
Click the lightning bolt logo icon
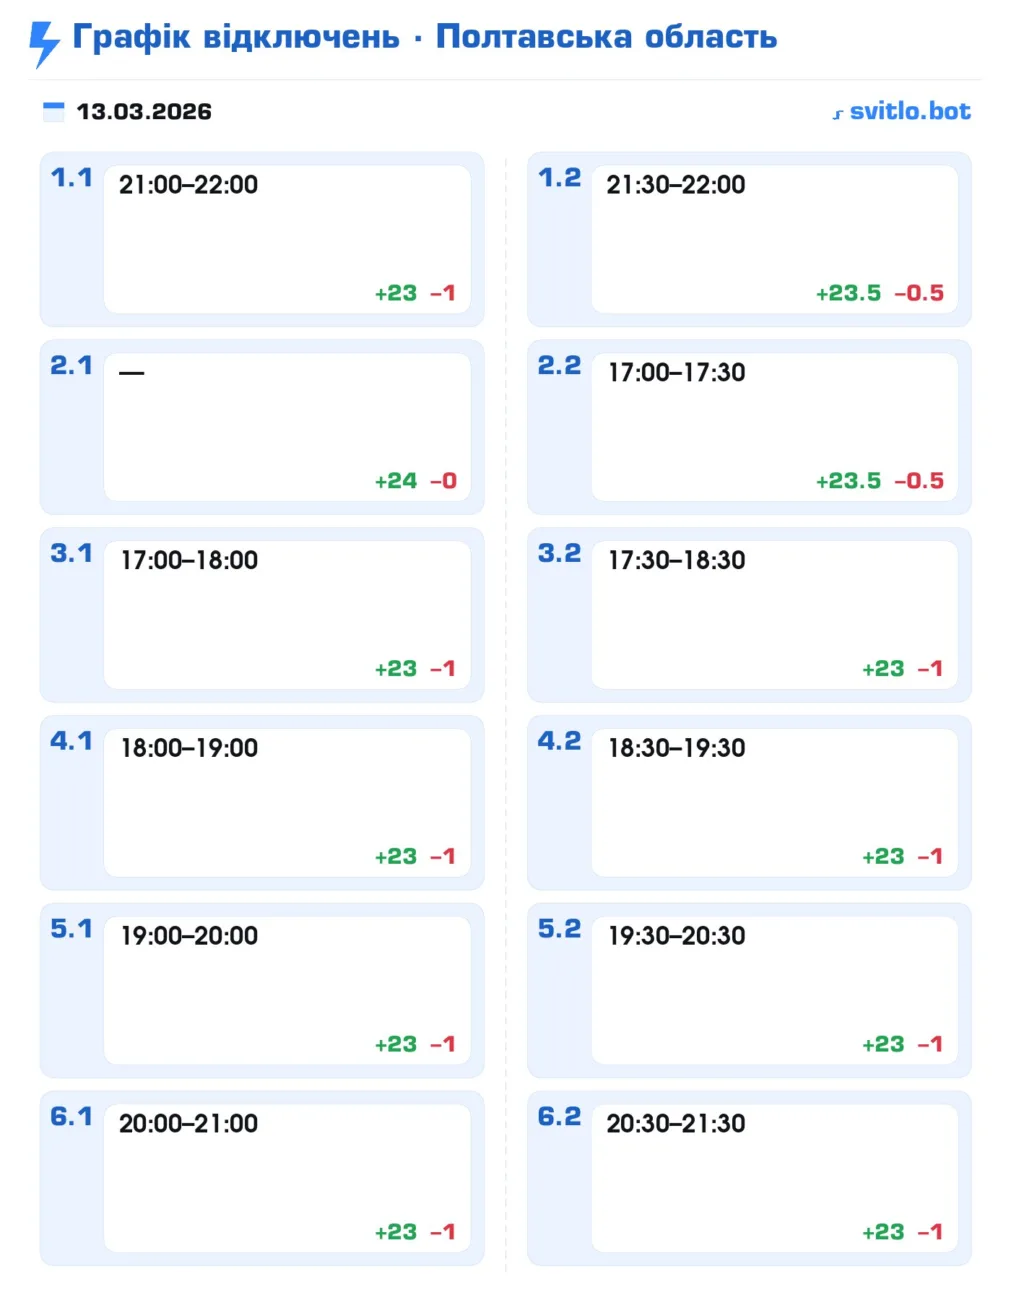[44, 43]
